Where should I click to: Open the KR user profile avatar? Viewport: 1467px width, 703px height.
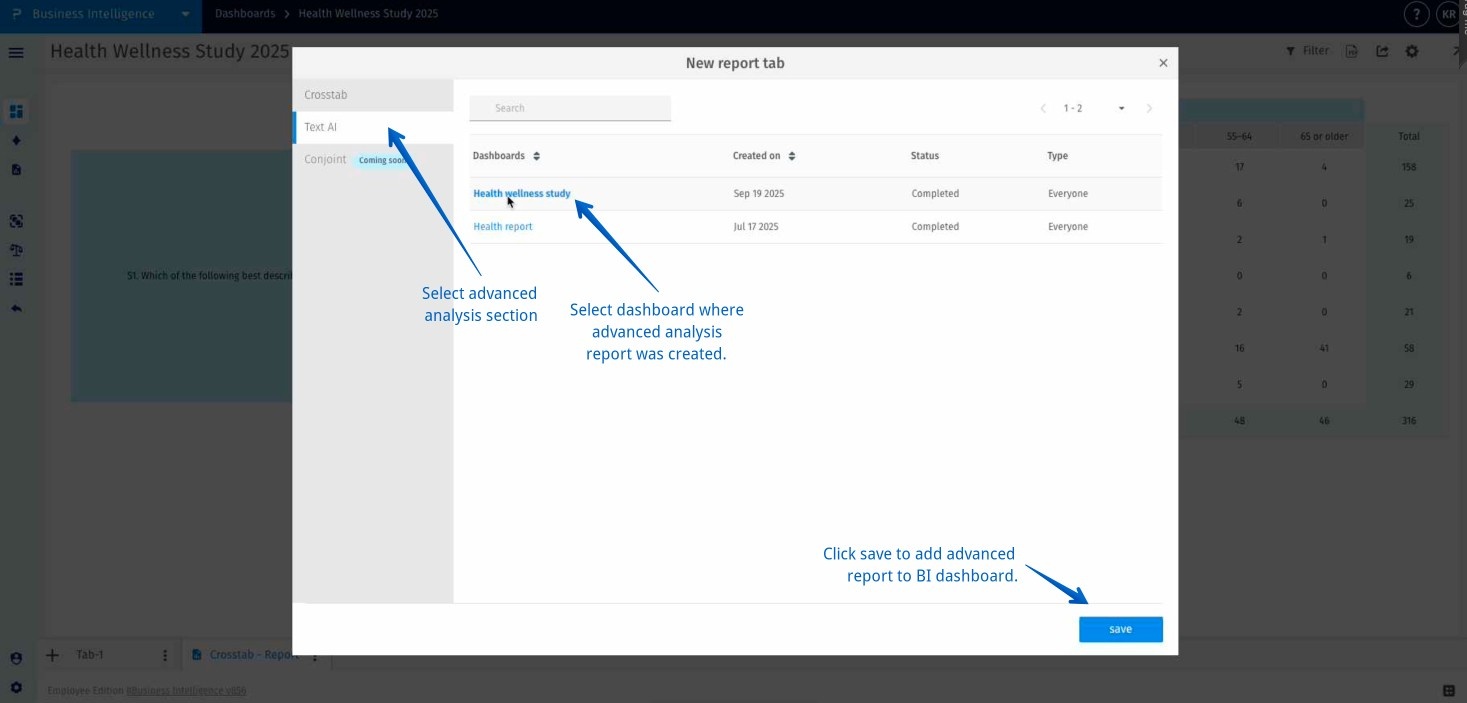1448,14
